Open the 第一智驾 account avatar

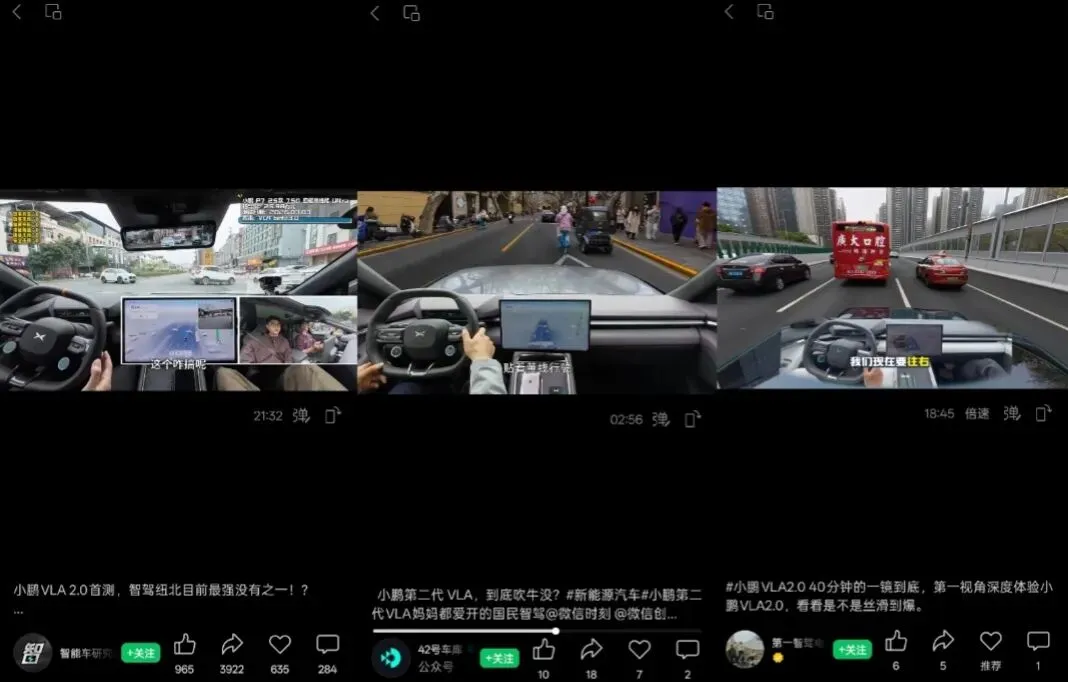coord(744,649)
